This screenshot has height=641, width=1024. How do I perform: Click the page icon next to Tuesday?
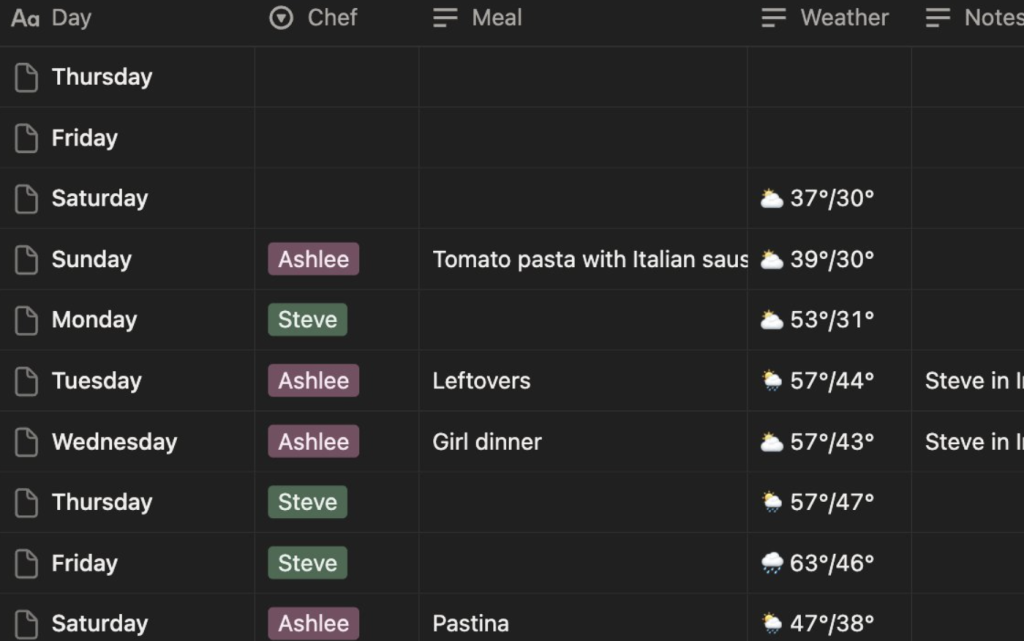click(x=26, y=381)
